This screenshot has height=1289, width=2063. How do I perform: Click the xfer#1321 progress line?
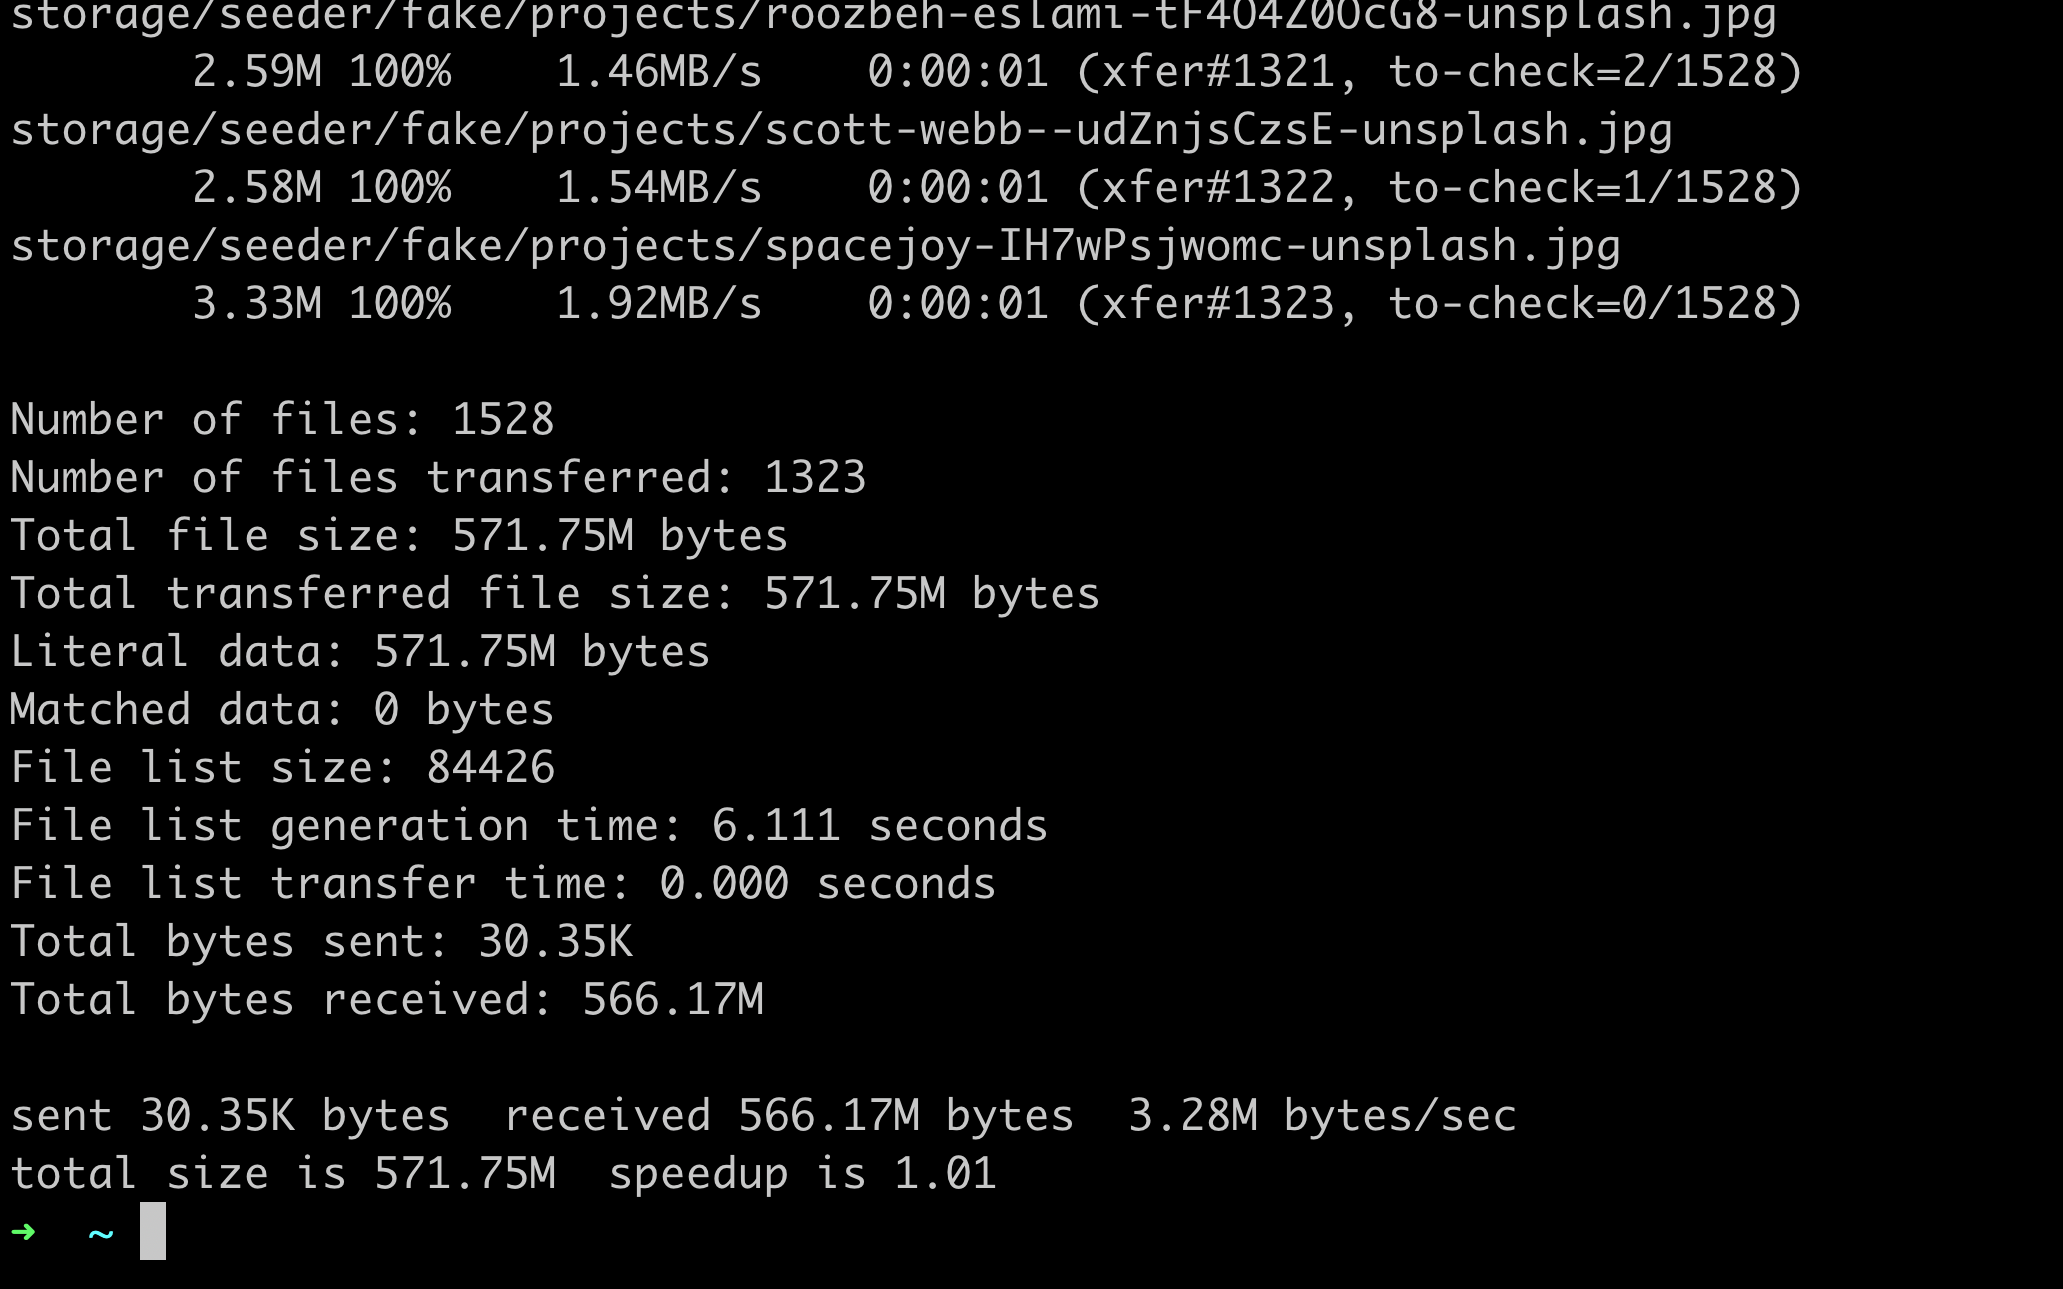coord(997,72)
